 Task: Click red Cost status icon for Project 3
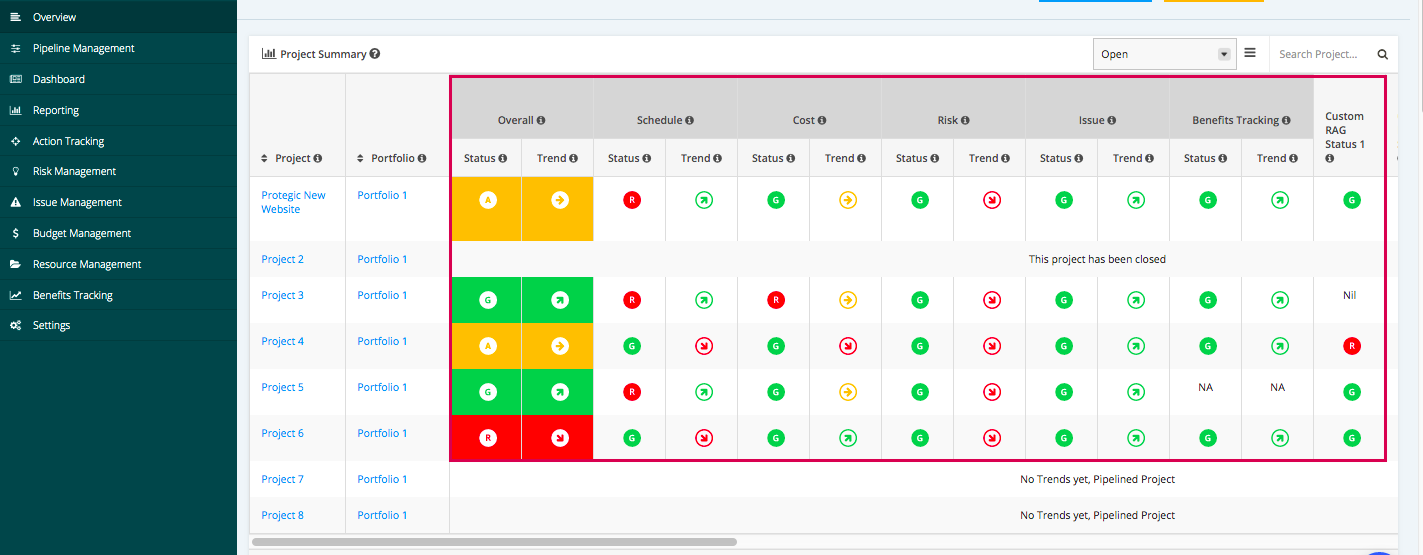(x=775, y=299)
